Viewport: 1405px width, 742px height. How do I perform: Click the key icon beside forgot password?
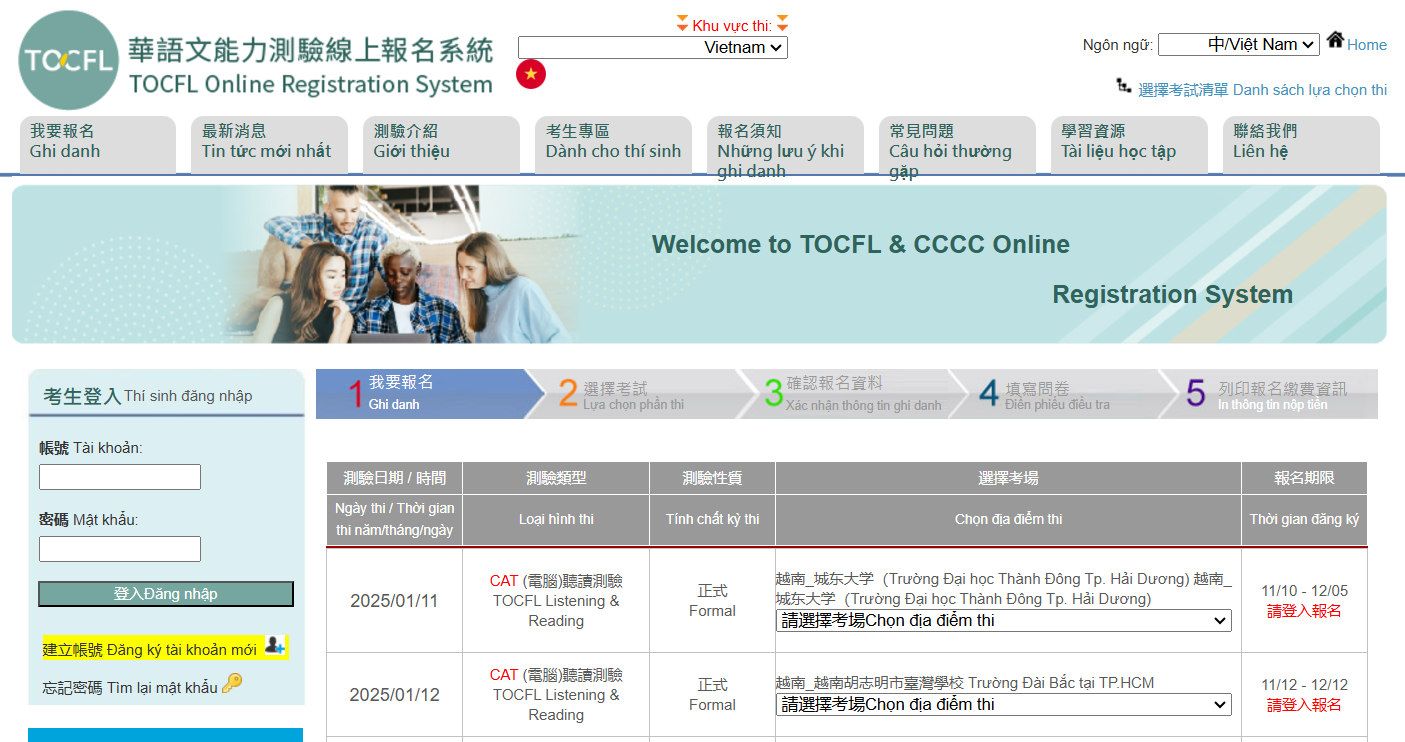pos(232,684)
